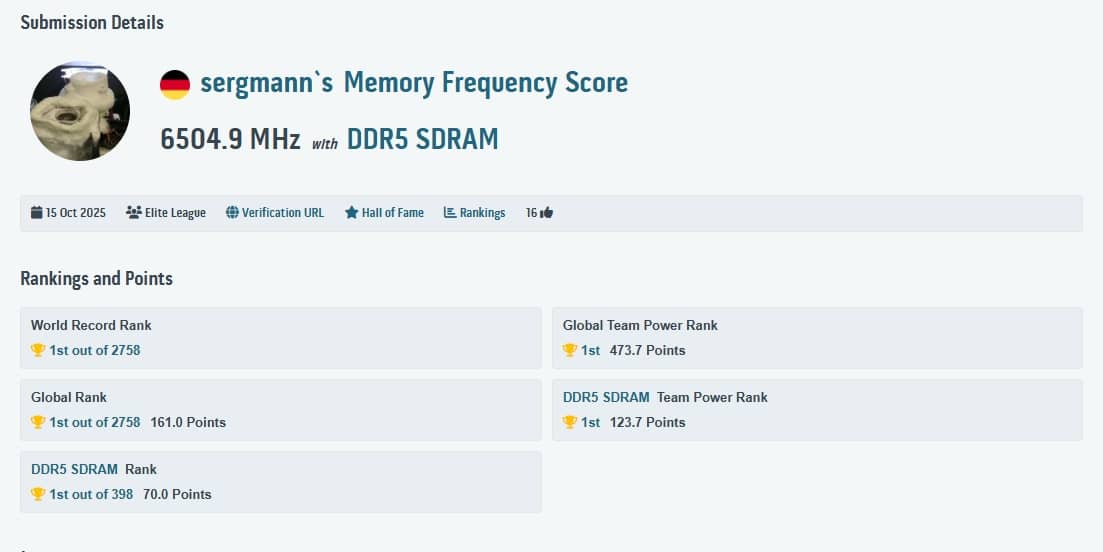Open DDR5 SDRAM link next to 6504.9 MHz

(422, 139)
